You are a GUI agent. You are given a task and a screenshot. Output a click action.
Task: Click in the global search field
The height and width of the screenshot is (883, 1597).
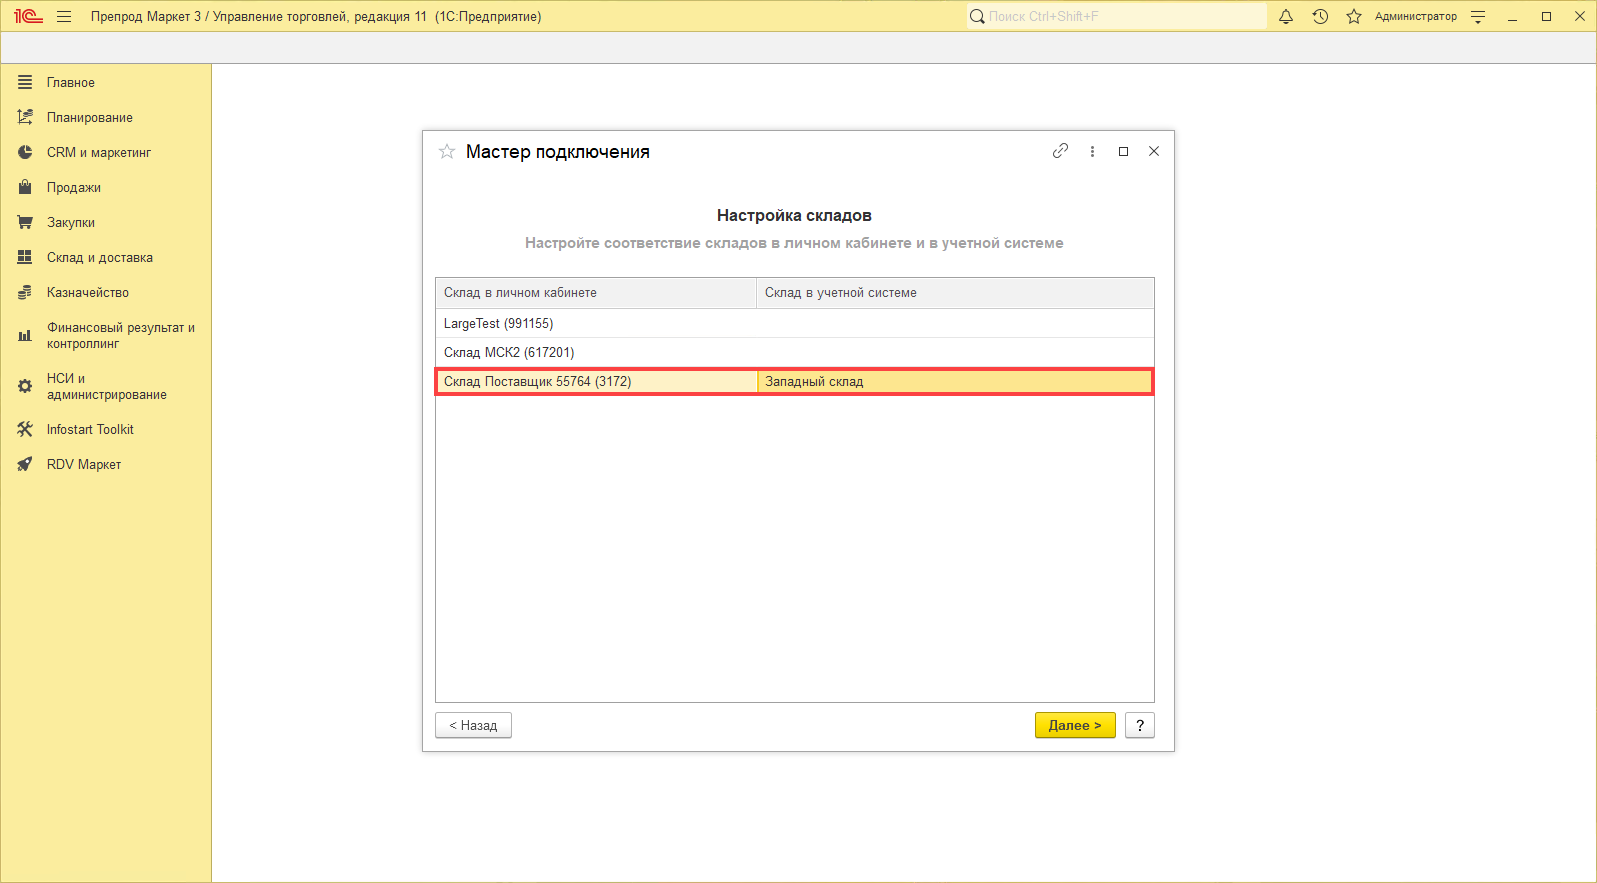1120,16
